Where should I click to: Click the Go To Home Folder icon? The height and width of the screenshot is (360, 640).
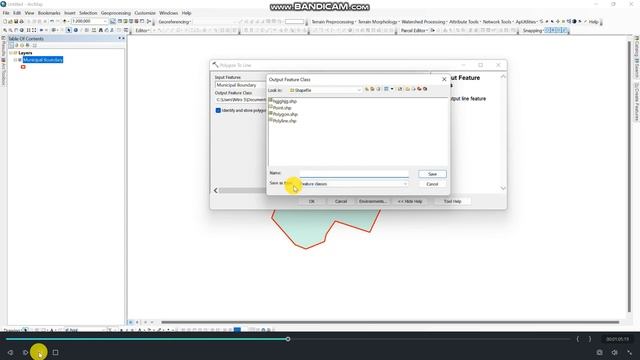pyautogui.click(x=372, y=89)
